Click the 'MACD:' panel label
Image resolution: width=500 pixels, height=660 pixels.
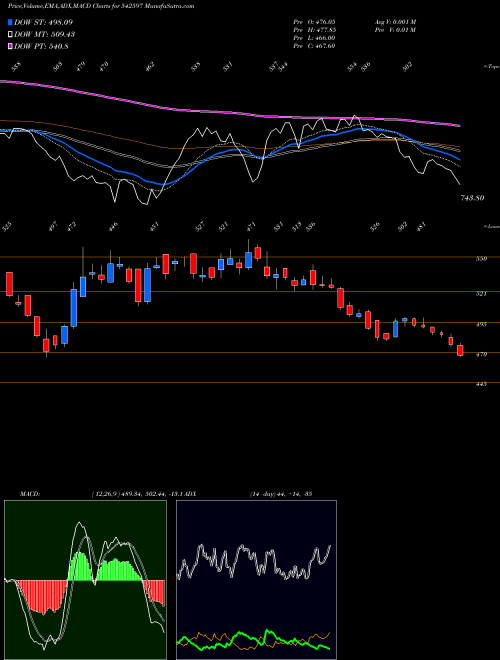[x=30, y=494]
